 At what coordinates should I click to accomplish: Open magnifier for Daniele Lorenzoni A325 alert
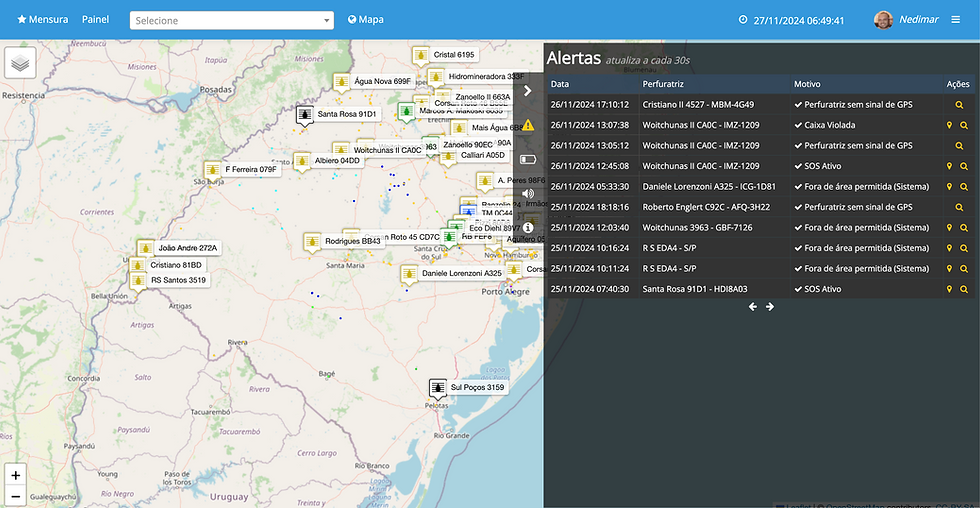964,187
